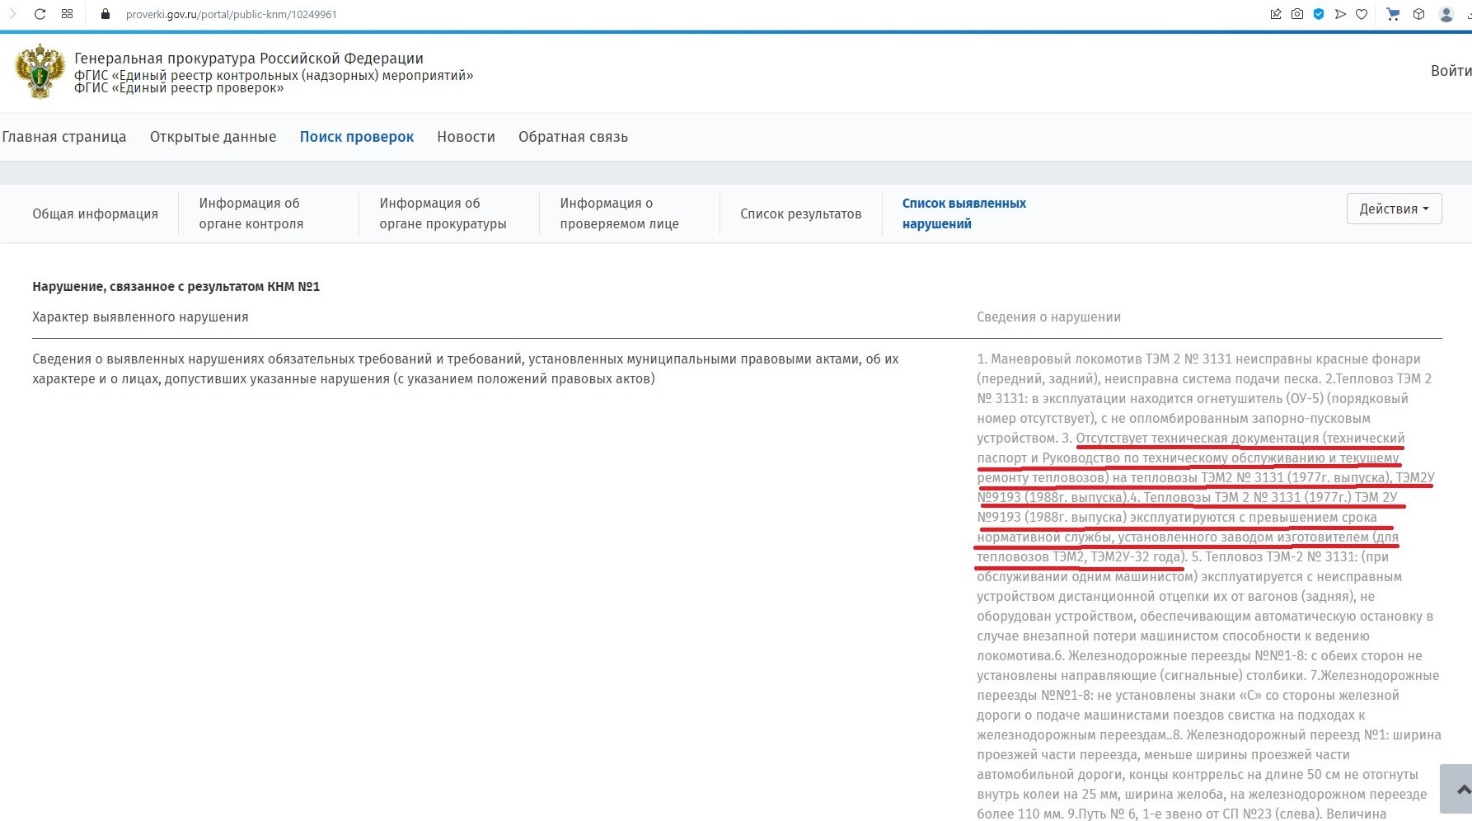This screenshot has height=821, width=1472.
Task: Click the URL in the address bar
Action: 231,15
